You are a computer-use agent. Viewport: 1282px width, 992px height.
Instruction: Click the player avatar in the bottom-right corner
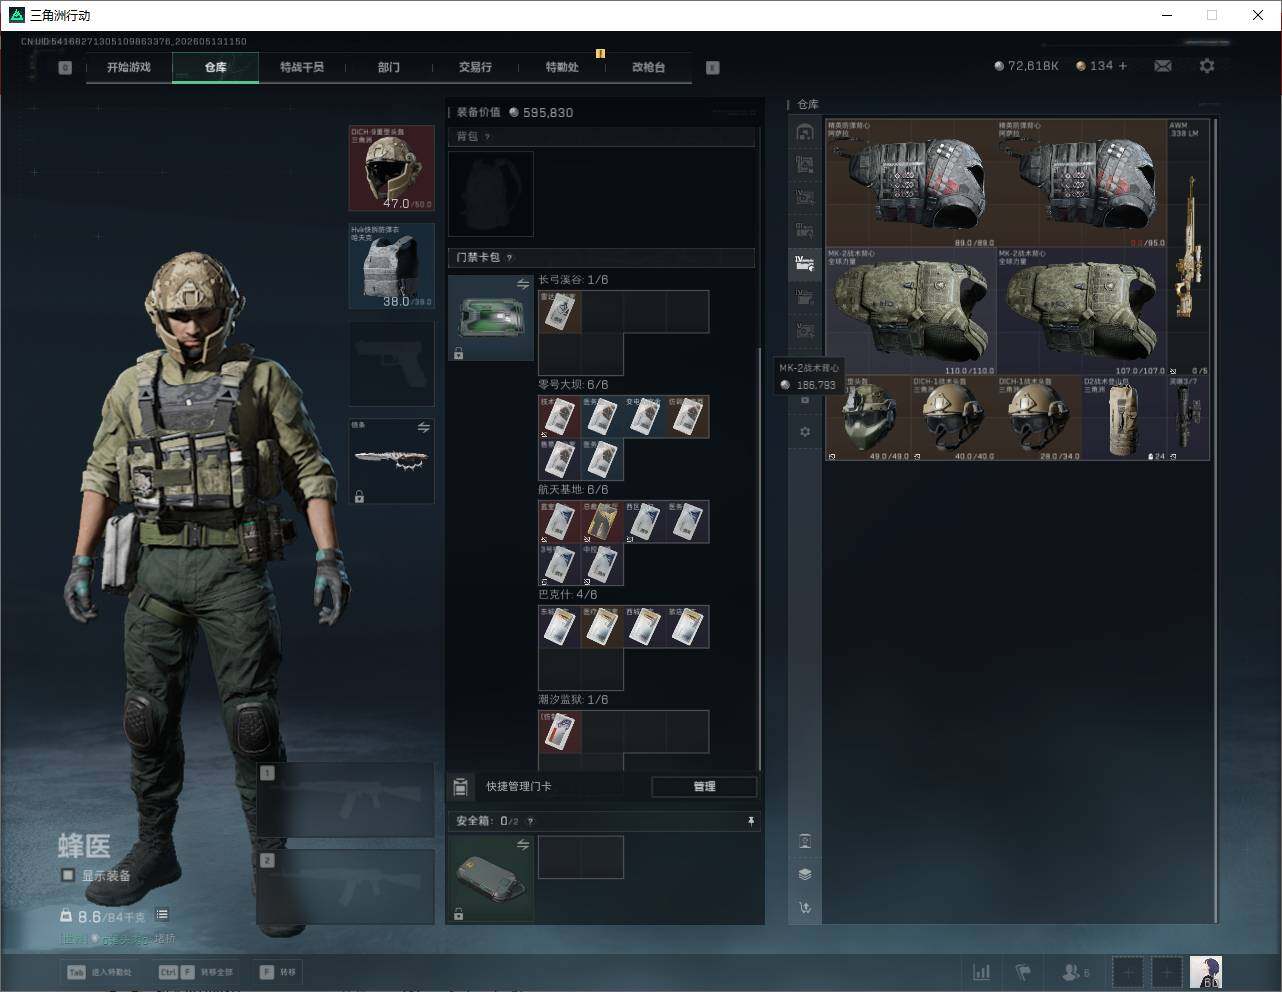pyautogui.click(x=1206, y=972)
